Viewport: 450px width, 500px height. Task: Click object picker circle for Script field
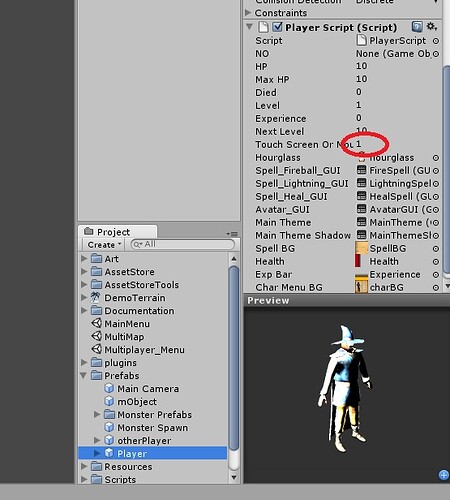pos(436,41)
